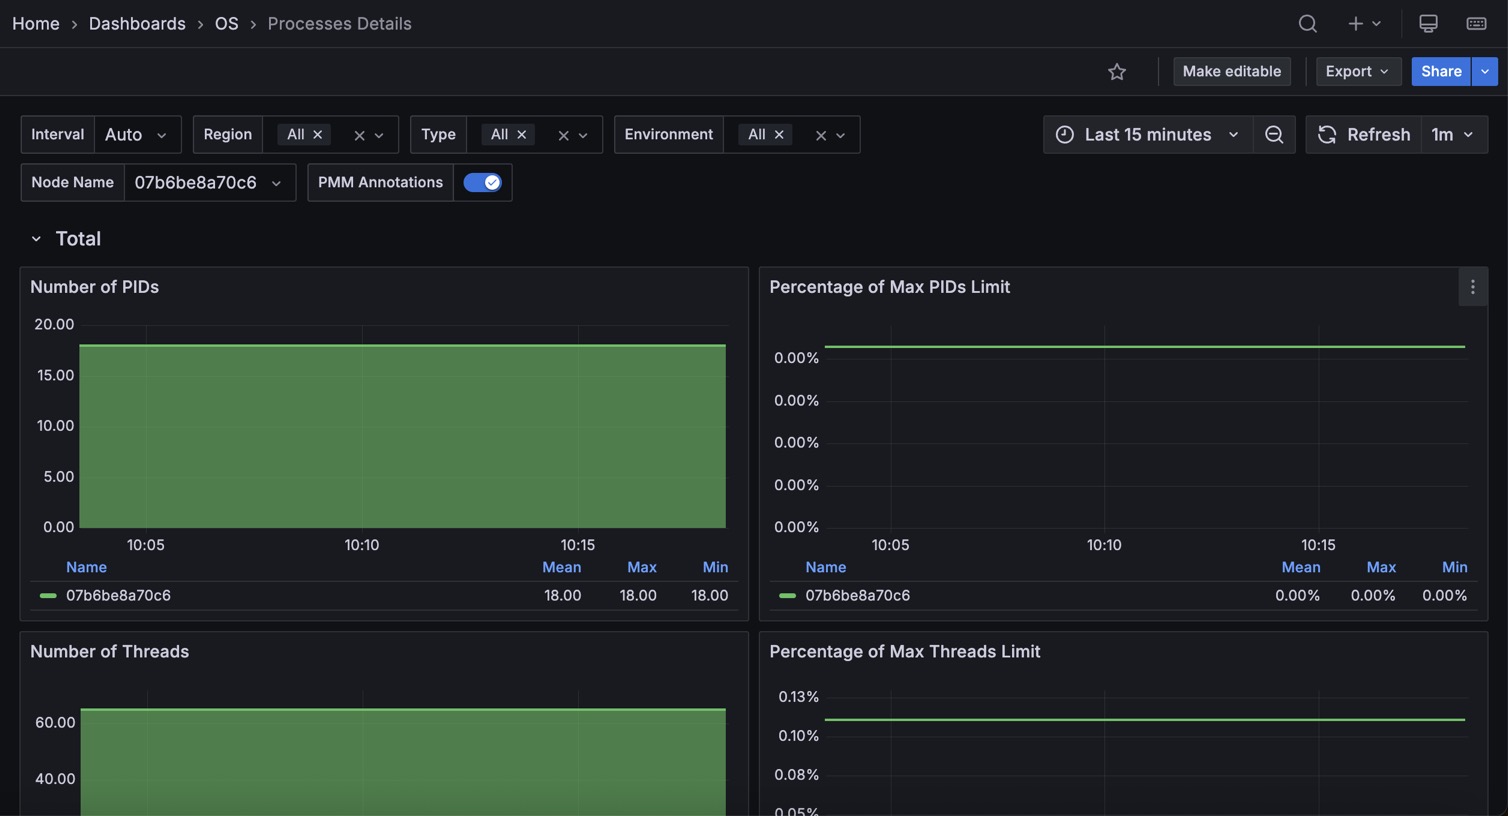This screenshot has width=1508, height=816.
Task: Expand the Node Name dropdown
Action: [209, 182]
